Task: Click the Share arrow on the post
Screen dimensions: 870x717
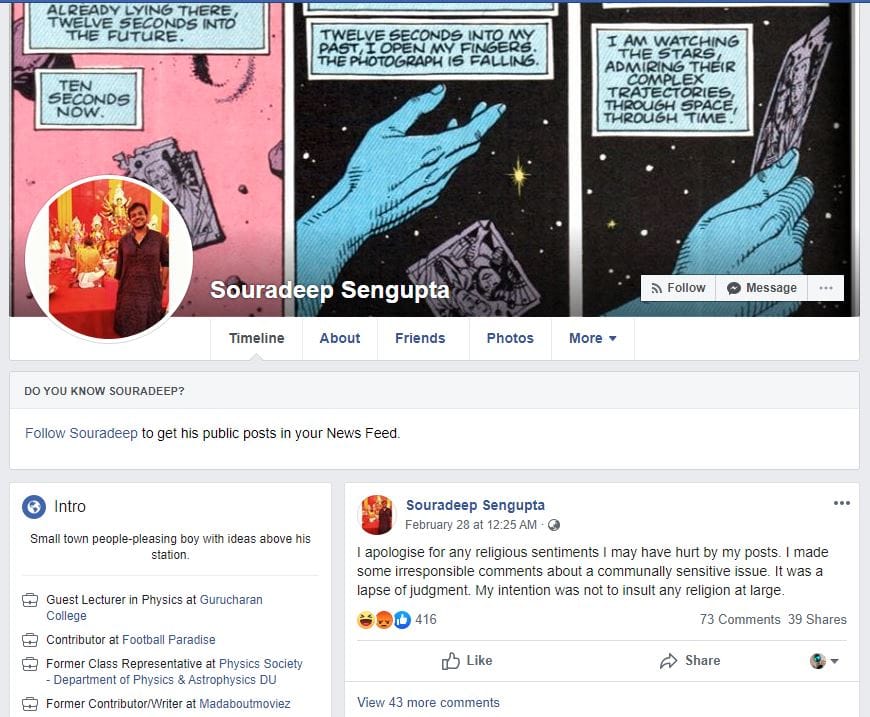Action: coord(668,660)
